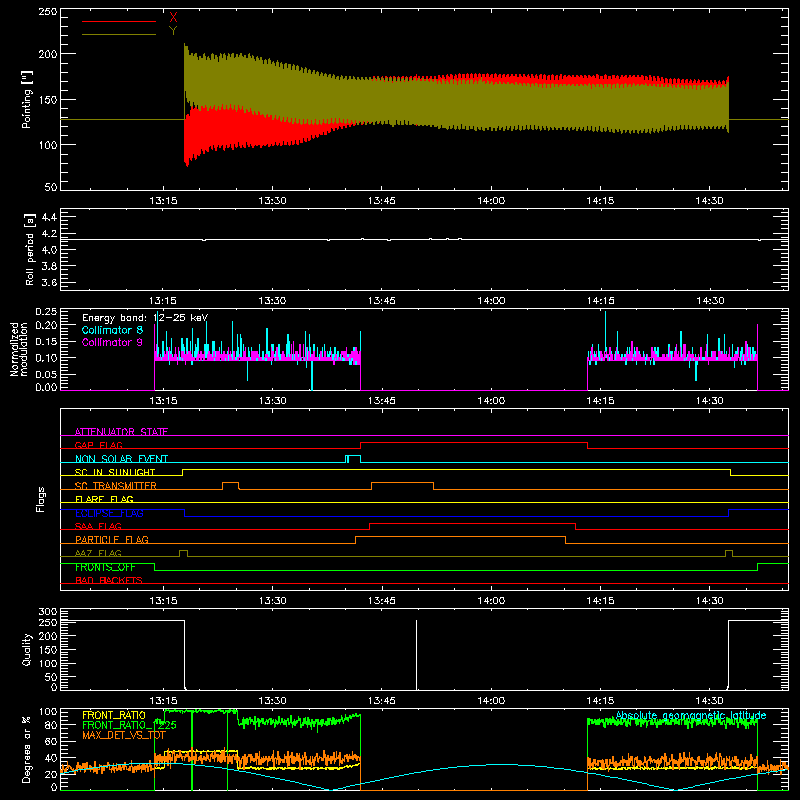Click the raised segment of the SAA_FLAG trace
This screenshot has height=800, width=800.
pos(472,523)
